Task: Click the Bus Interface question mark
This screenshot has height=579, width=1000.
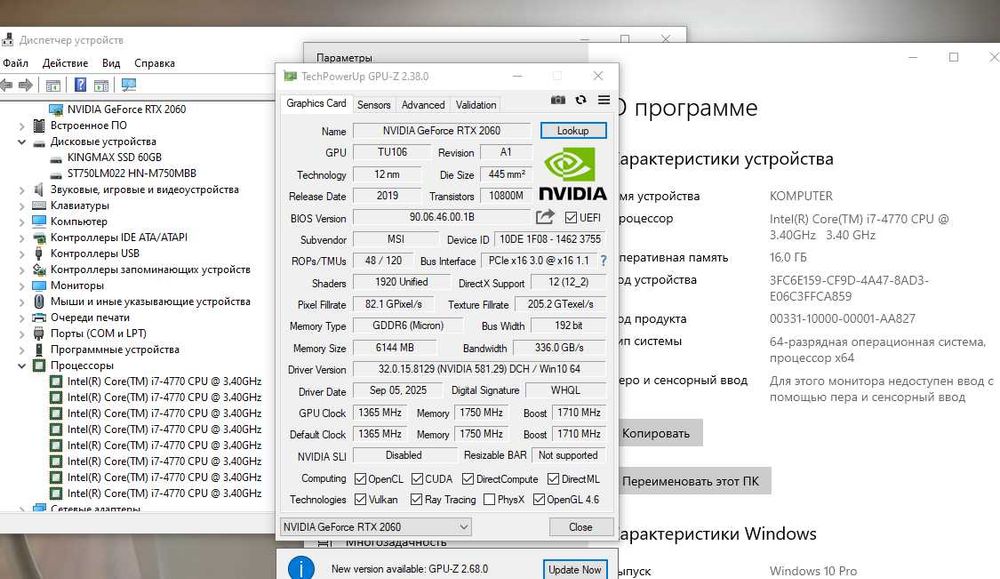Action: (x=603, y=260)
